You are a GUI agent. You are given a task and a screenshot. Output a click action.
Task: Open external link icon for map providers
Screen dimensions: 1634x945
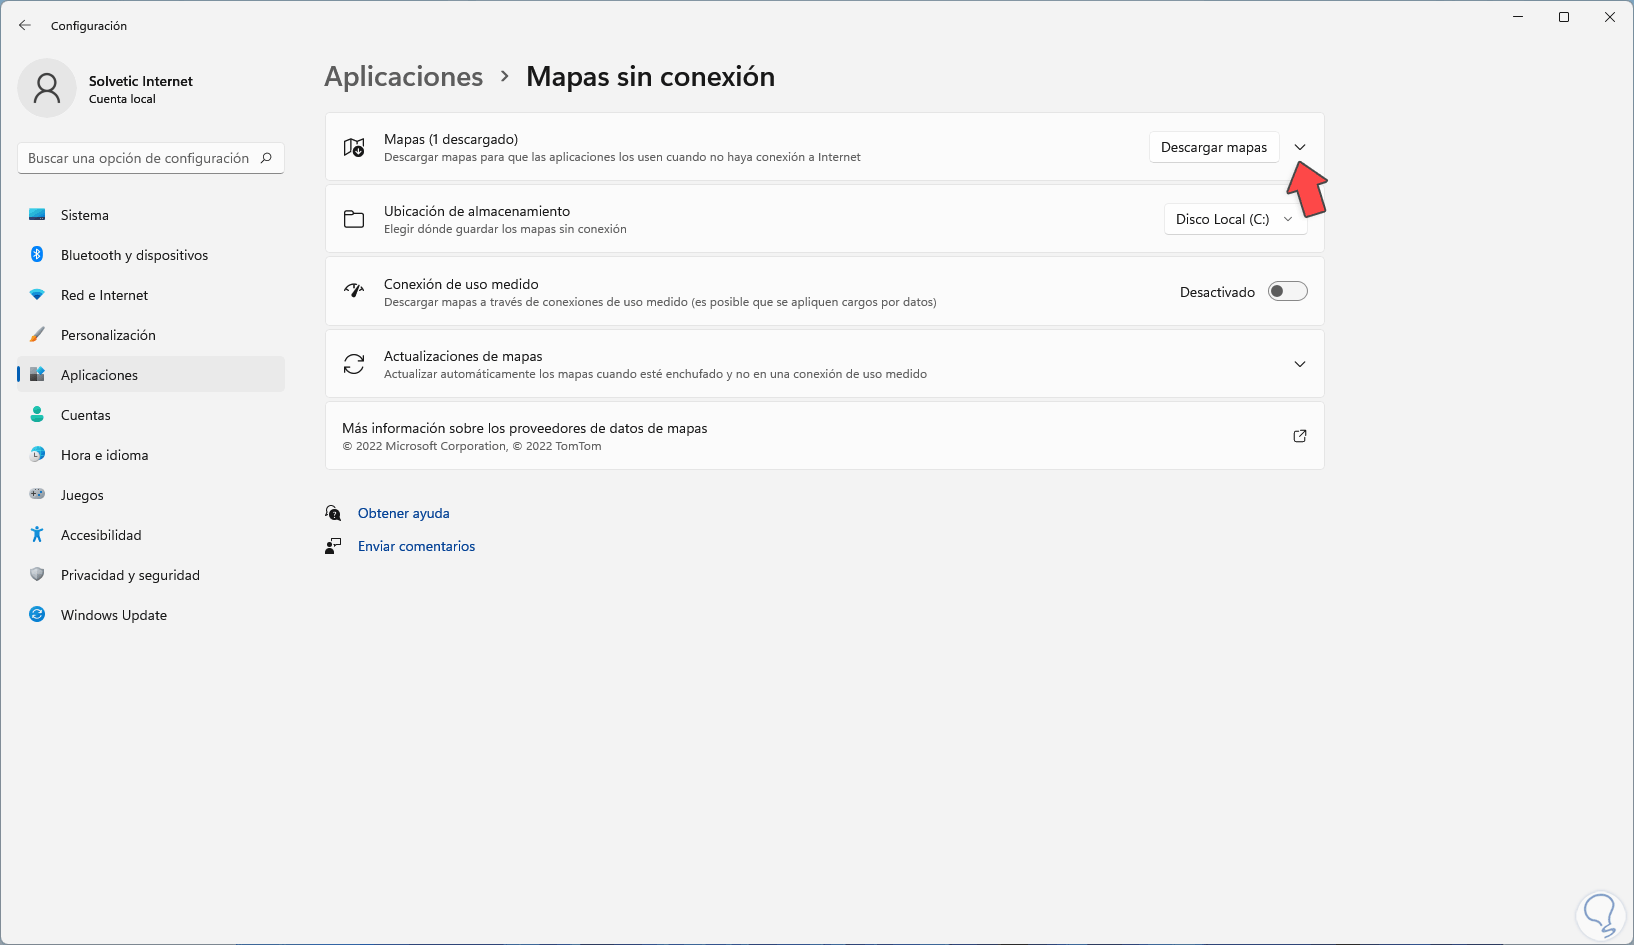point(1300,436)
